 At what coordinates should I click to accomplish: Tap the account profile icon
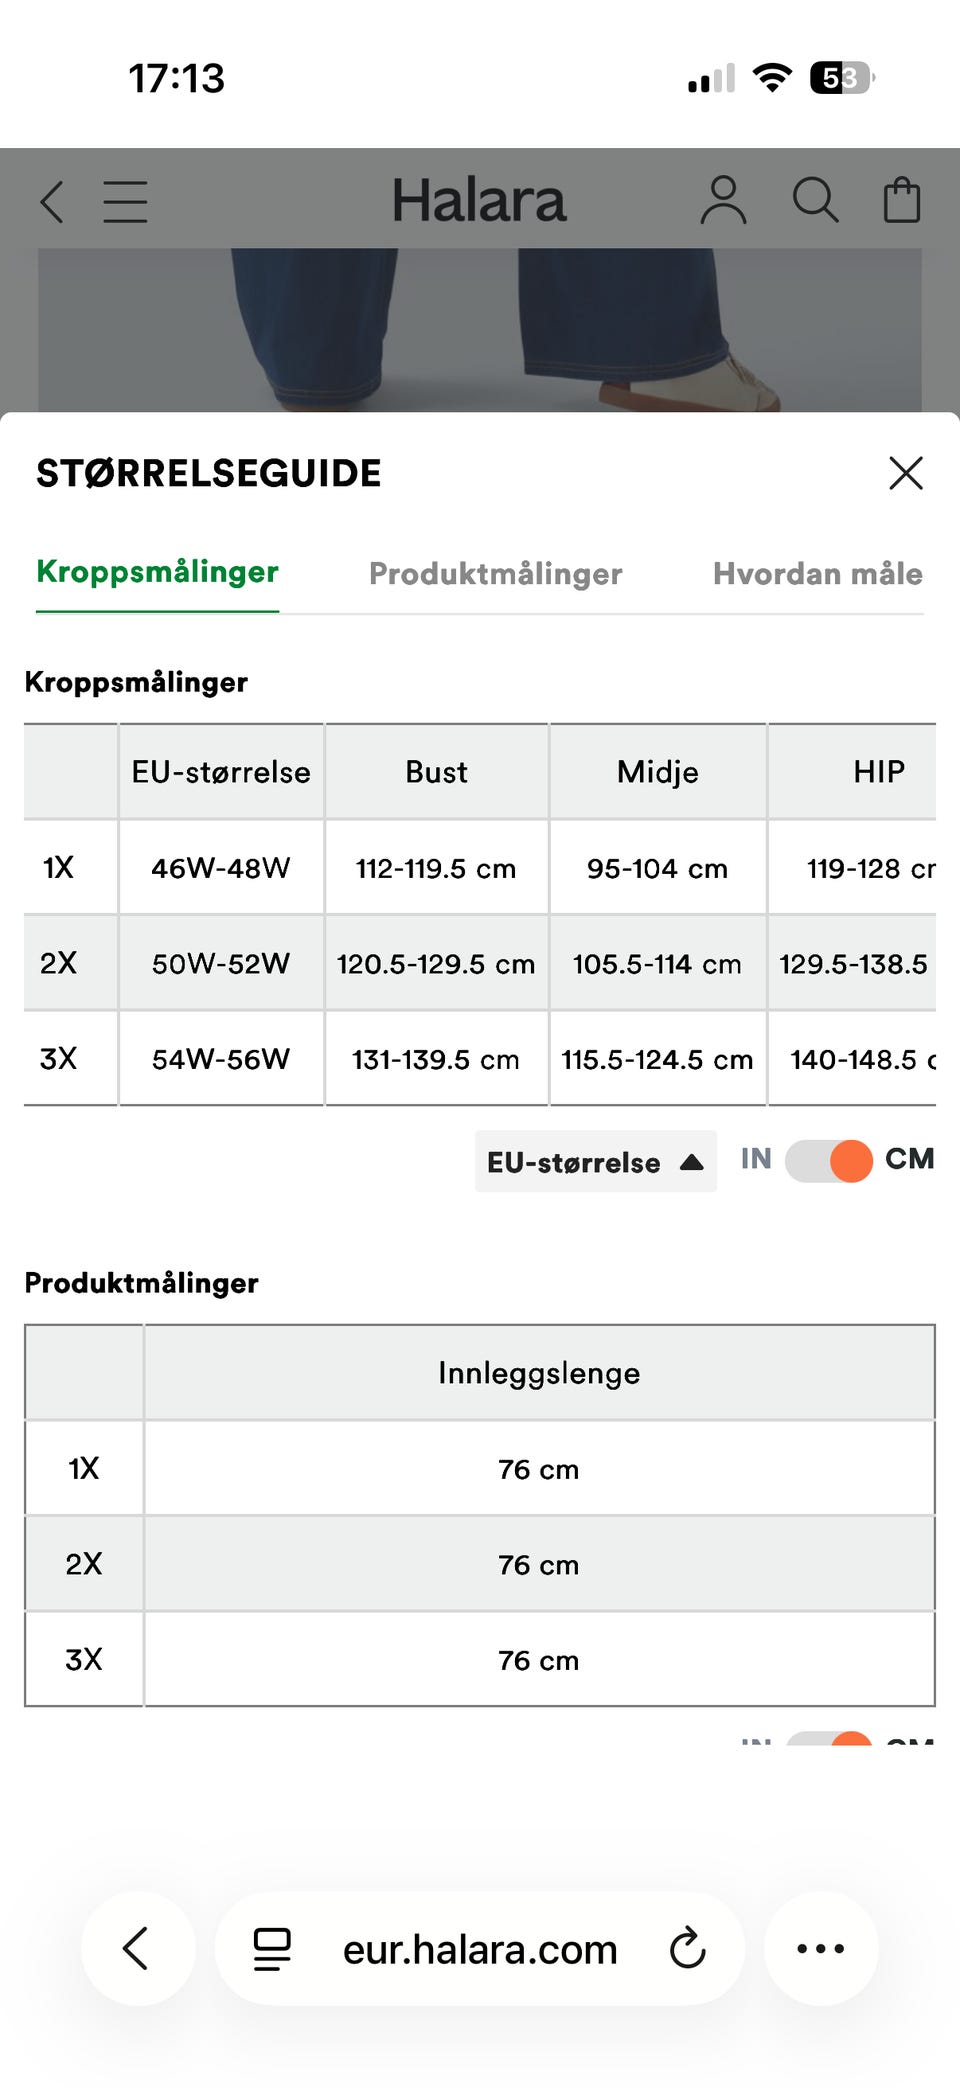(x=723, y=200)
